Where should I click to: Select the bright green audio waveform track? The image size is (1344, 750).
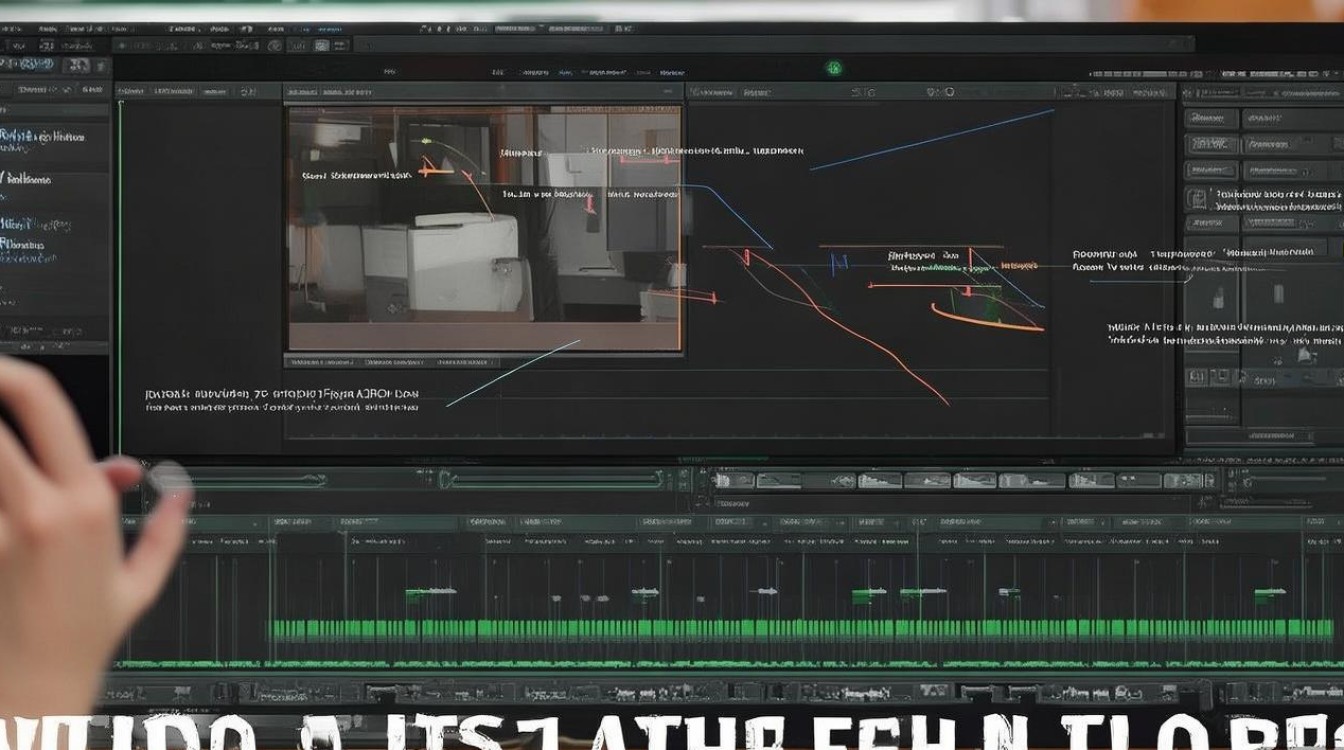pos(805,631)
